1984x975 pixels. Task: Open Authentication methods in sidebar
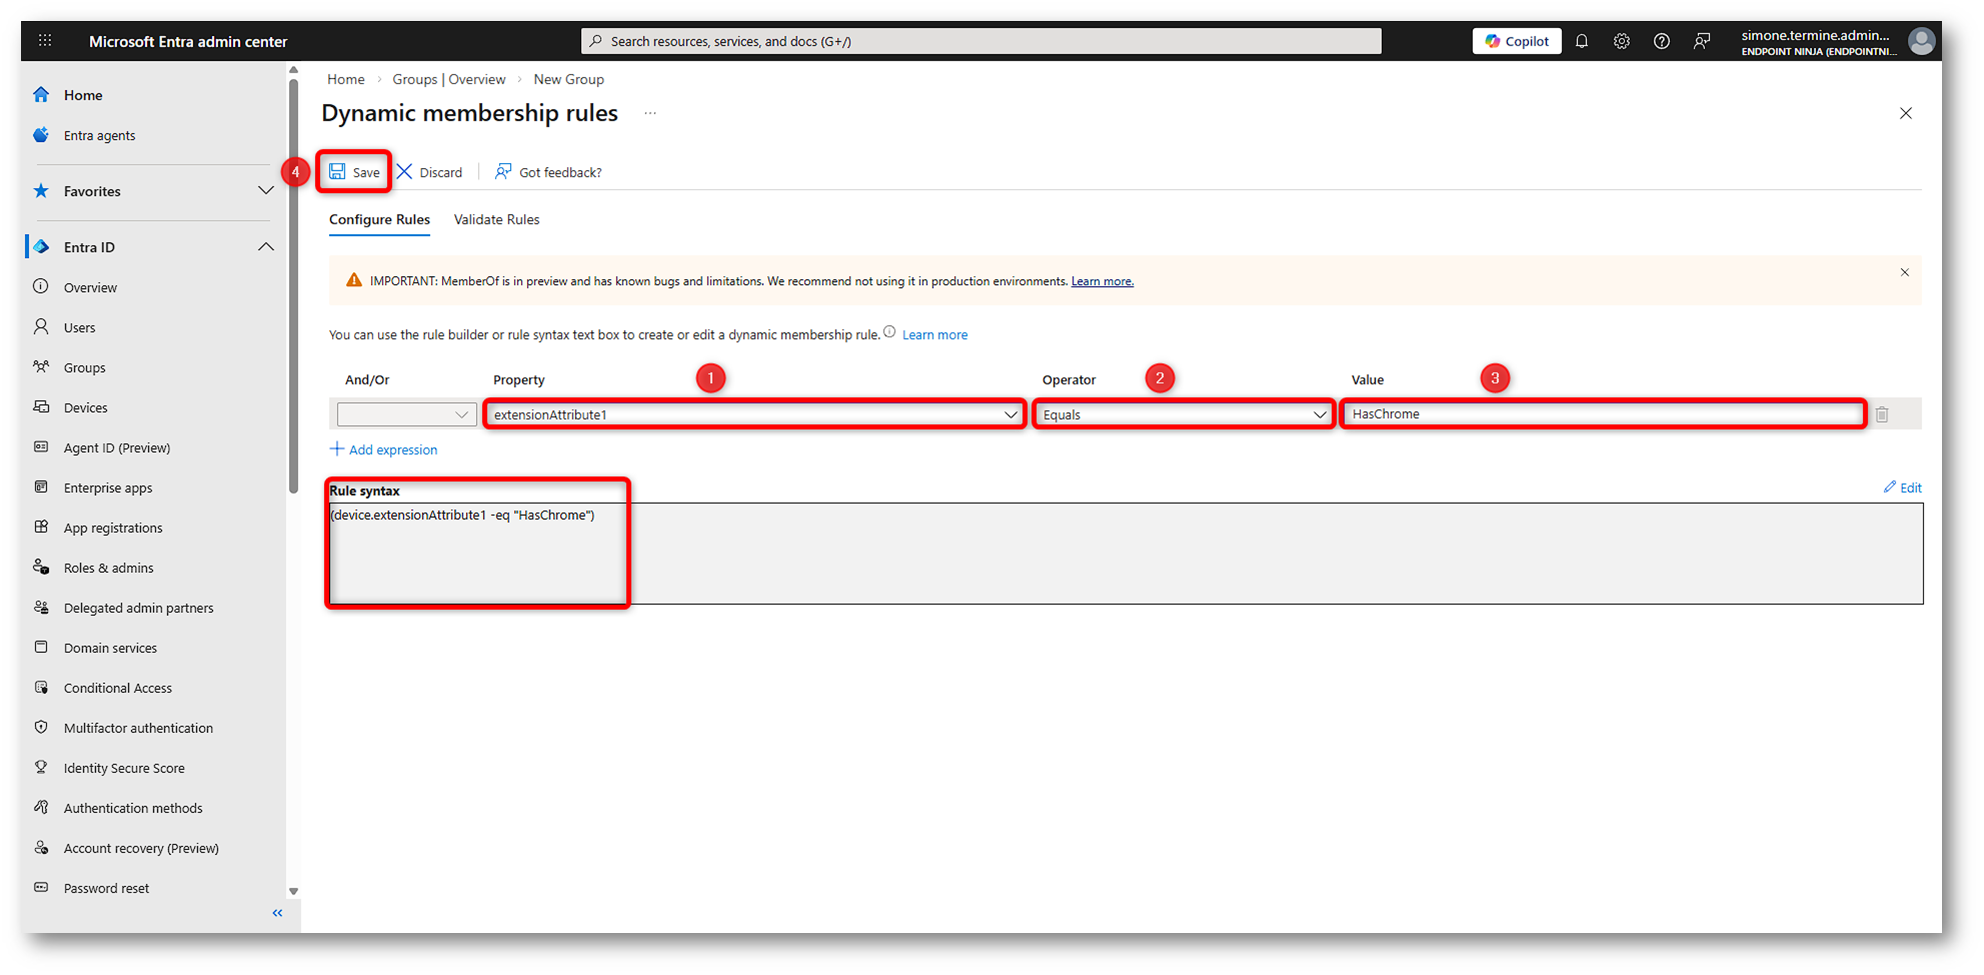pos(133,808)
